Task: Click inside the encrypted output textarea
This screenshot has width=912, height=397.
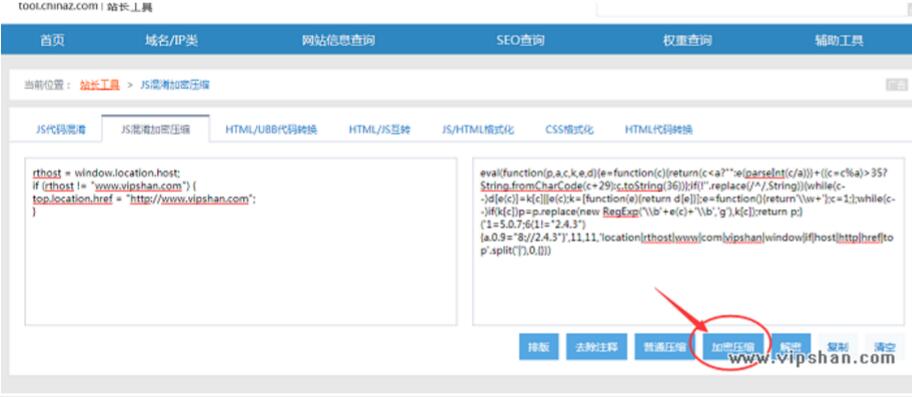Action: point(689,241)
